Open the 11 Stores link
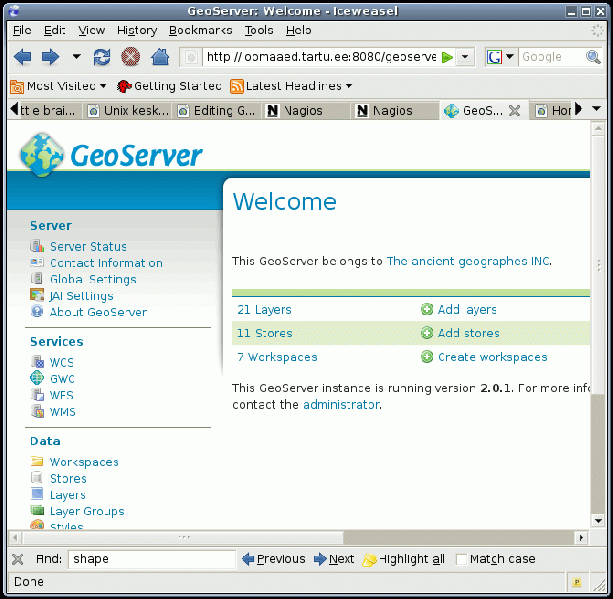Screen dimensions: 613x599 click(265, 333)
